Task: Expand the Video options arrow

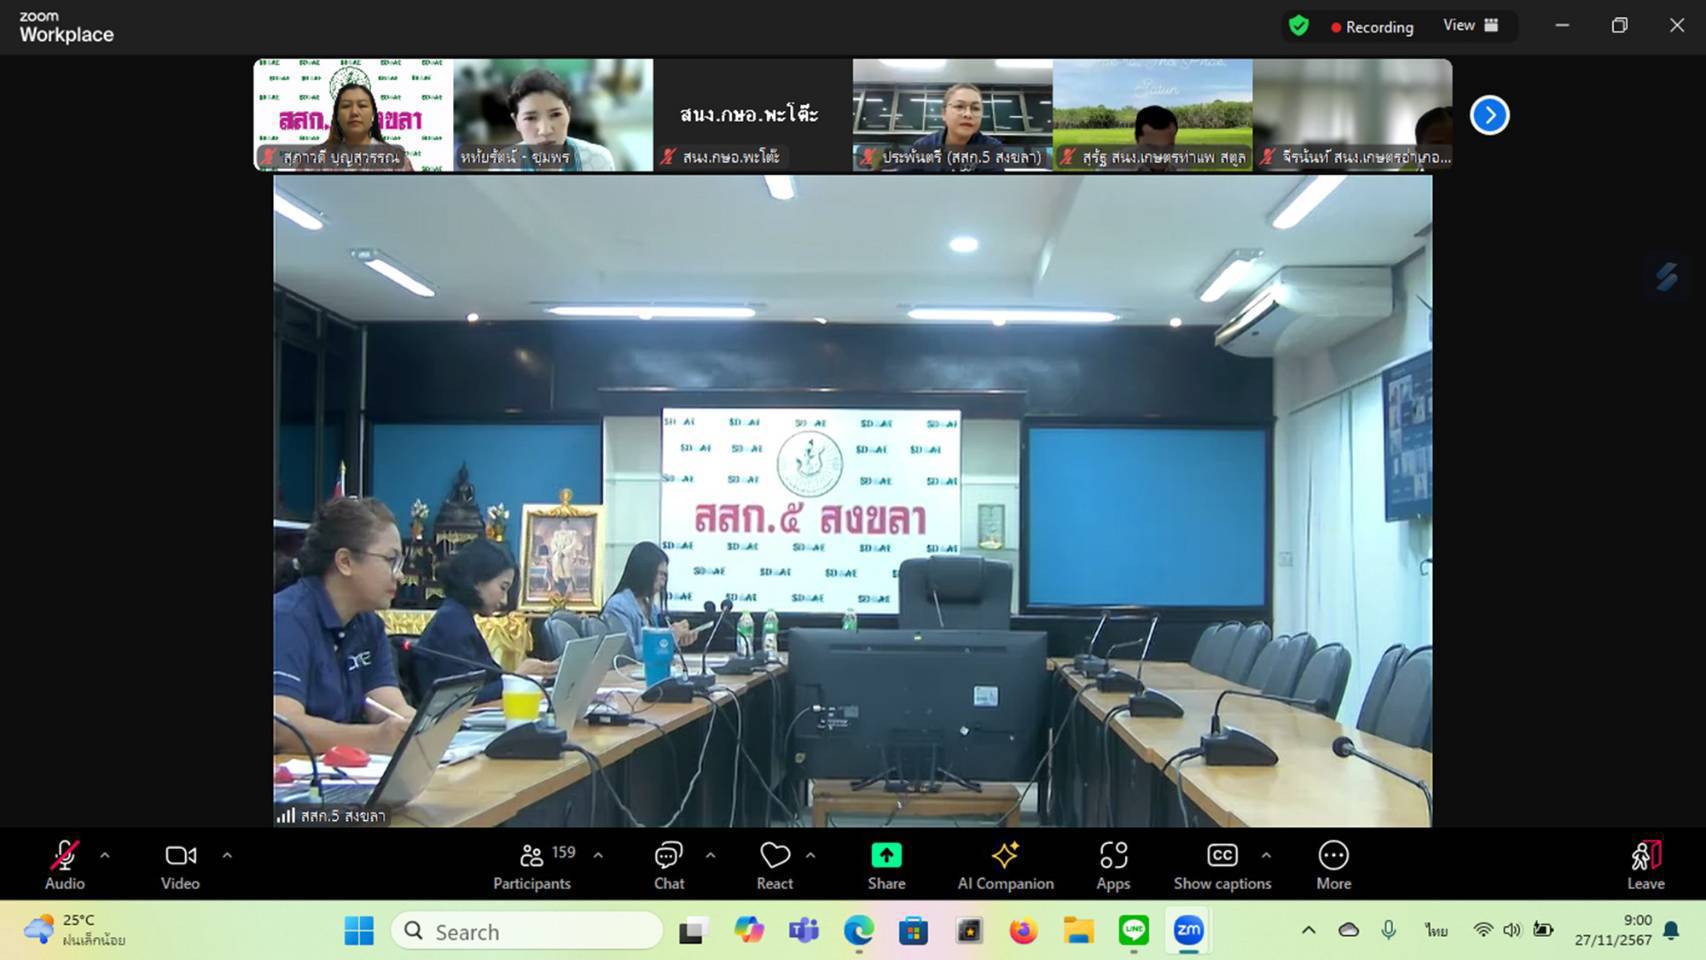Action: pyautogui.click(x=227, y=856)
